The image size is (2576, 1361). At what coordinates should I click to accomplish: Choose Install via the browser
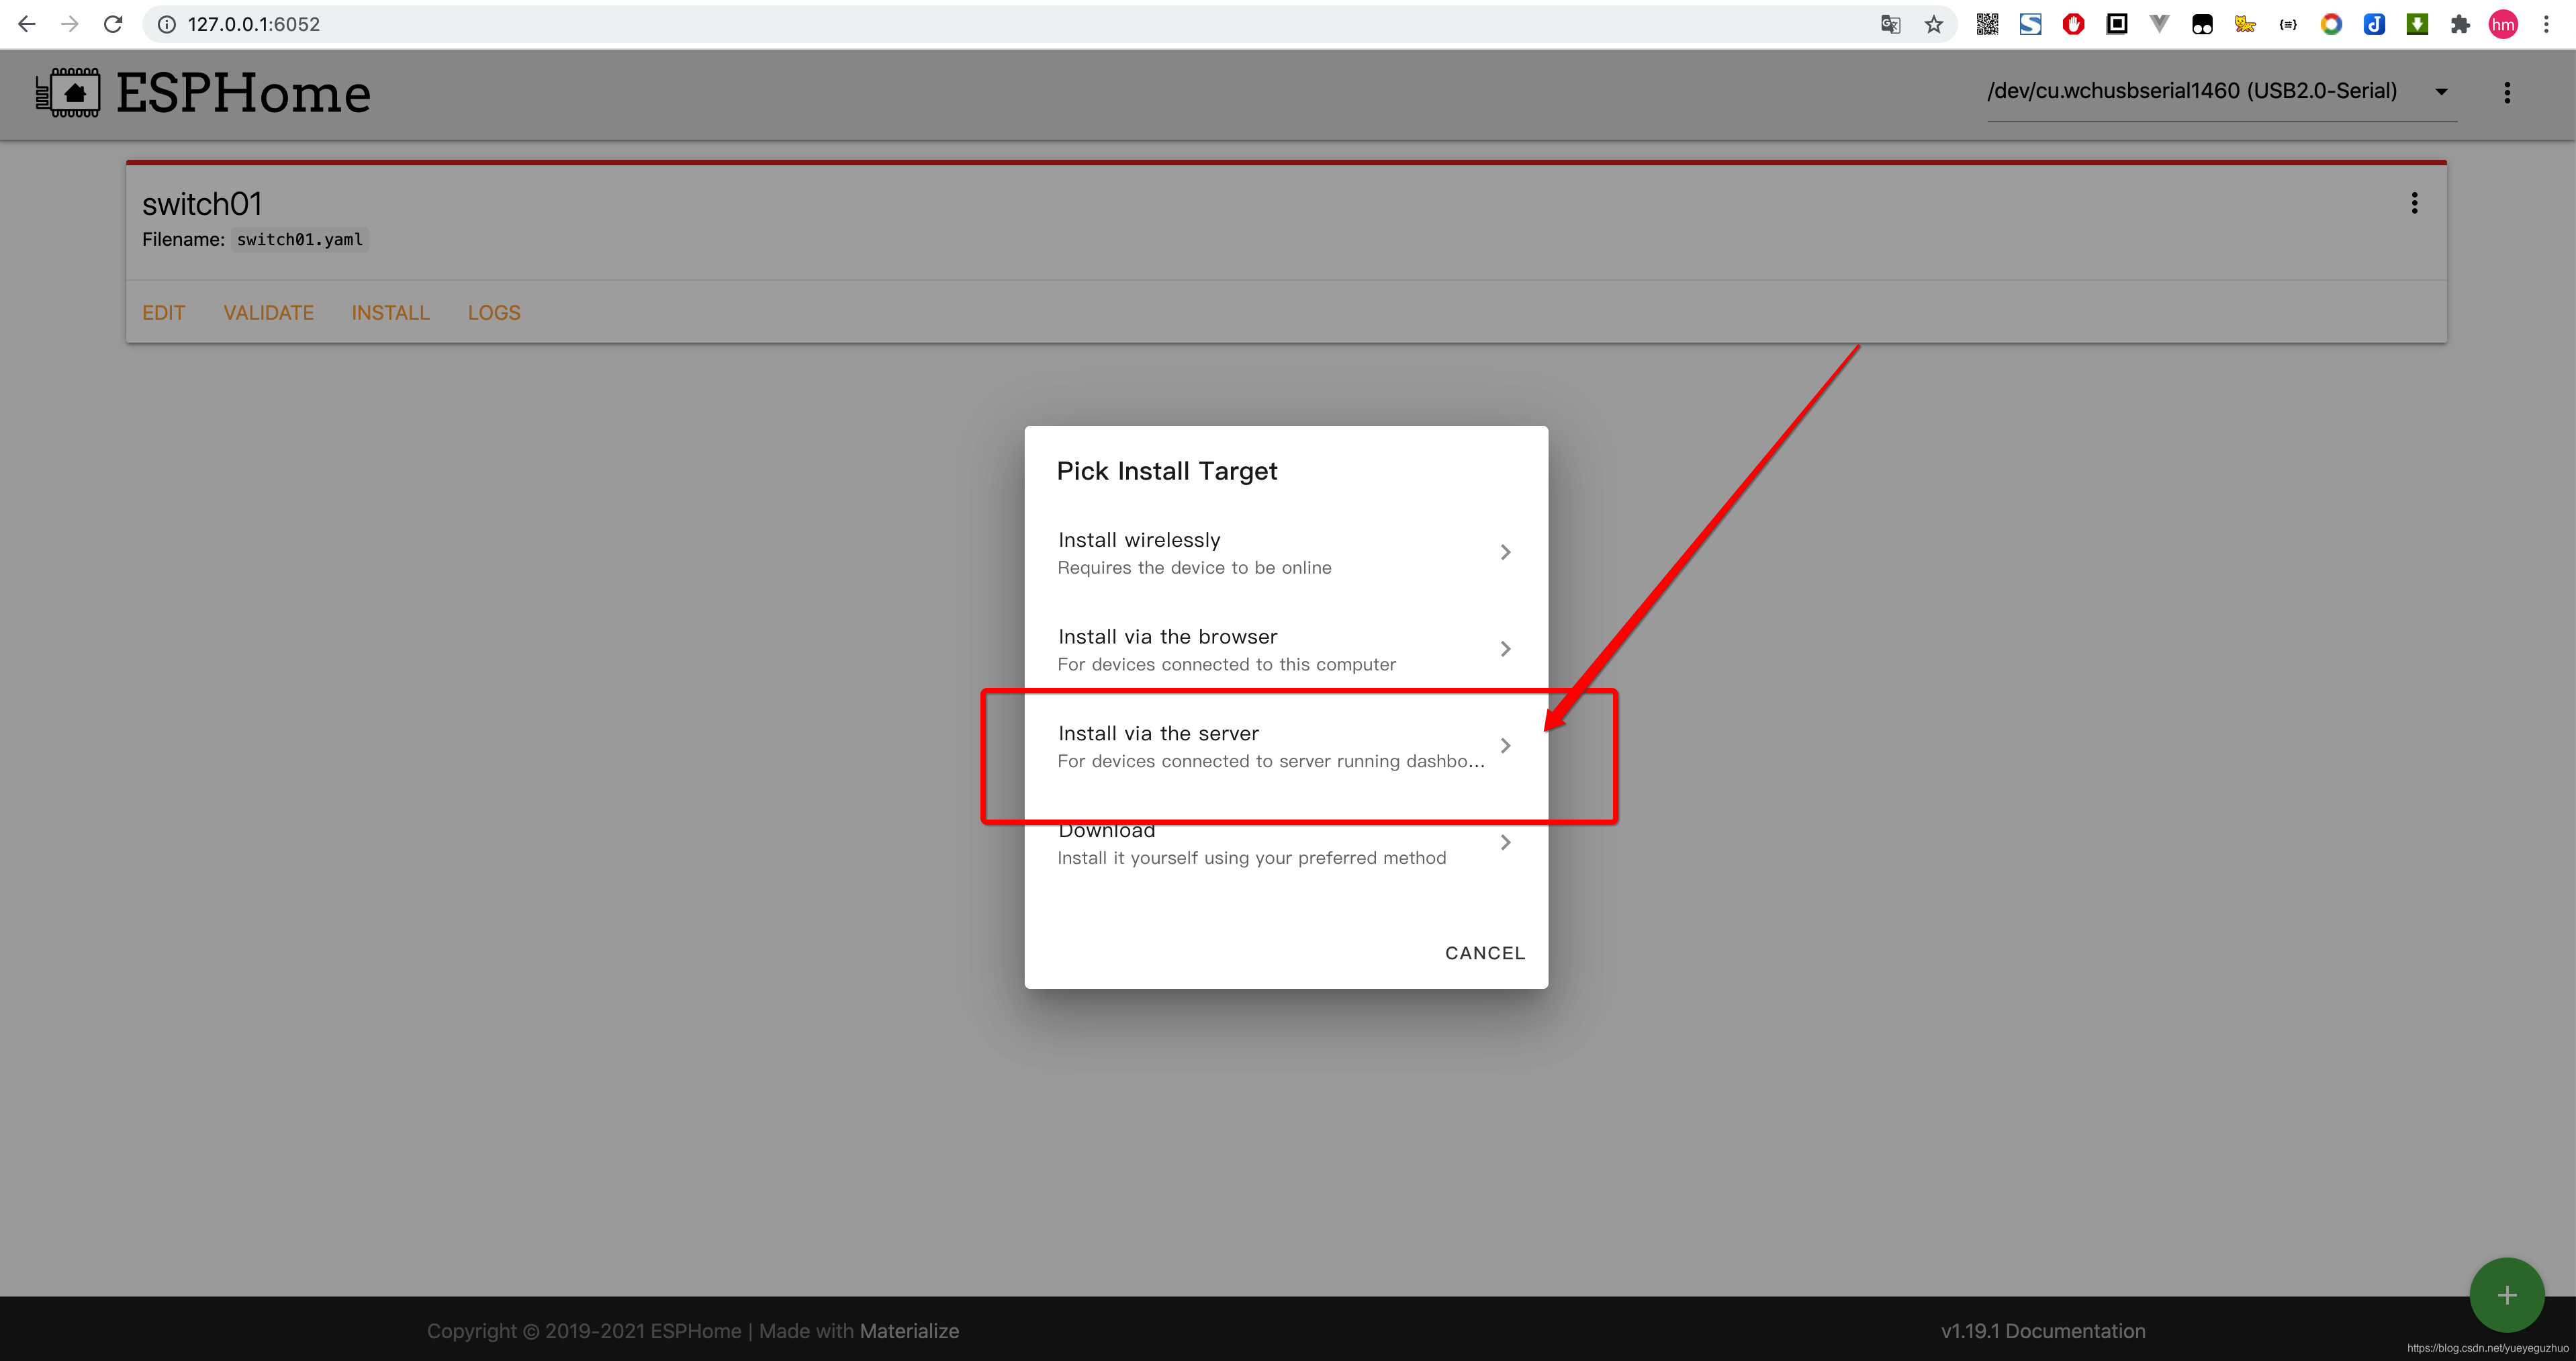click(x=1284, y=649)
